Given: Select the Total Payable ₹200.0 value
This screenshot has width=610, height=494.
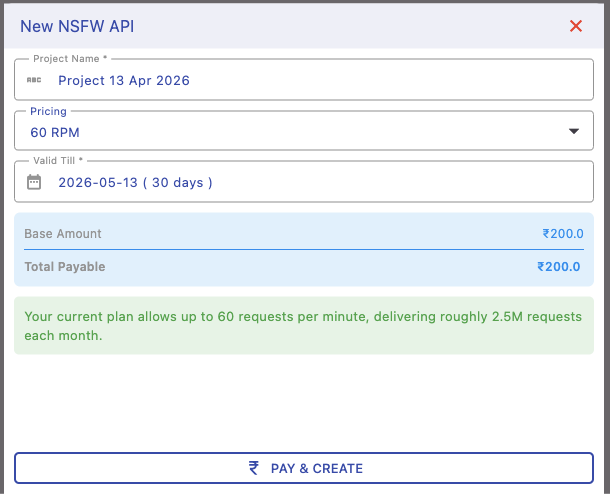Looking at the screenshot, I should [559, 267].
